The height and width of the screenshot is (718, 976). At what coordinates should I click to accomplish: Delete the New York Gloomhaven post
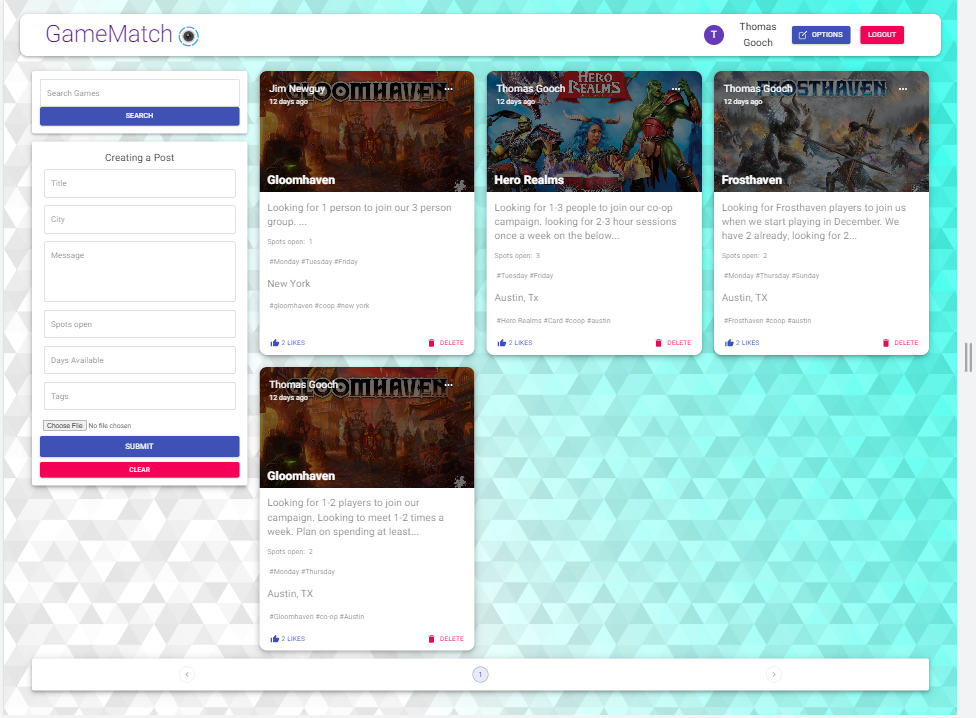coord(446,343)
